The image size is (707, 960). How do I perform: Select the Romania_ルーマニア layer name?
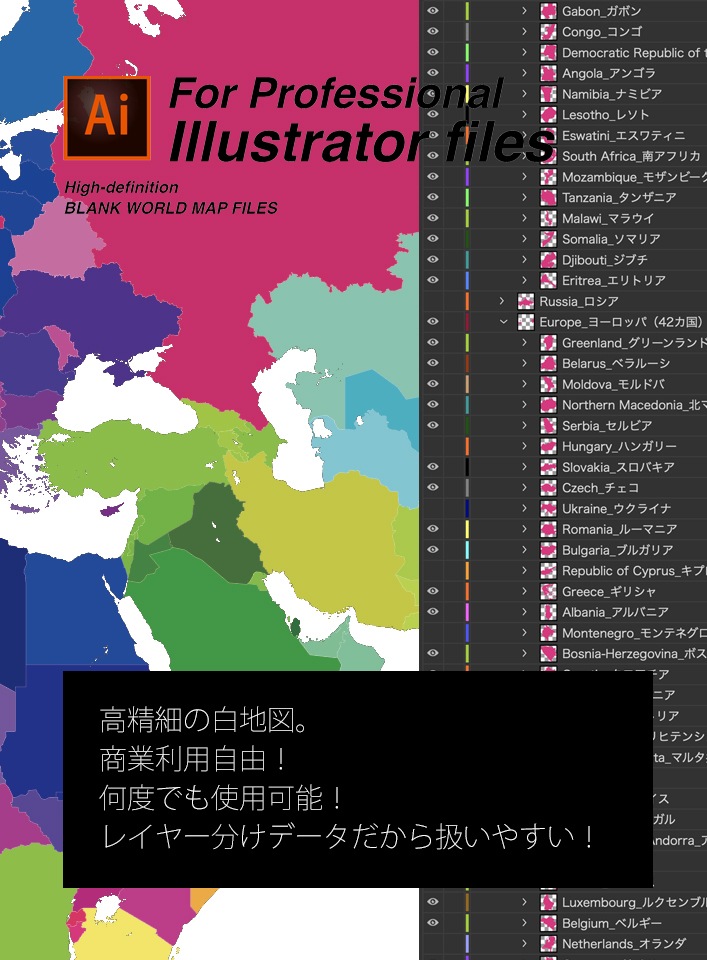click(x=619, y=529)
